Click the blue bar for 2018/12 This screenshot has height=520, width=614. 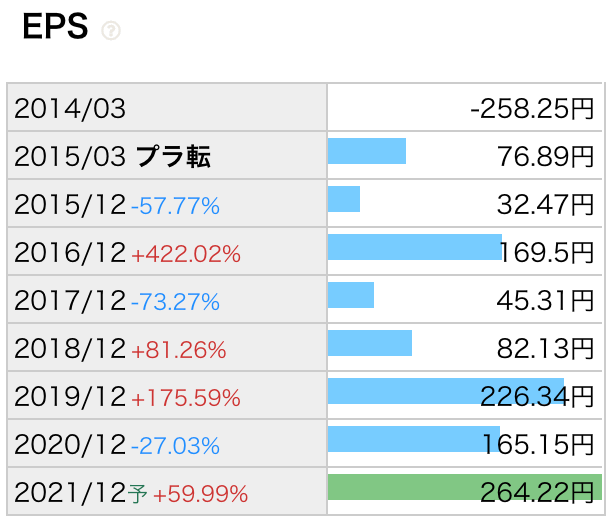pyautogui.click(x=369, y=343)
